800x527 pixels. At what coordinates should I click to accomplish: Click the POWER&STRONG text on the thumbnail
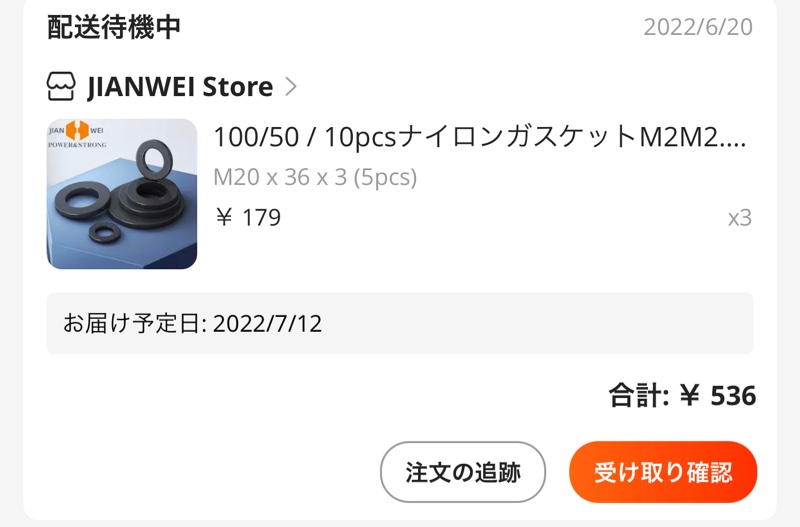78,145
